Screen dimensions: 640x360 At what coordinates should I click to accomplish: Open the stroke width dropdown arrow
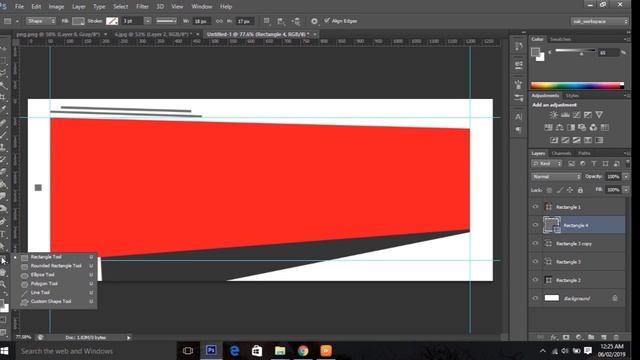[x=148, y=21]
